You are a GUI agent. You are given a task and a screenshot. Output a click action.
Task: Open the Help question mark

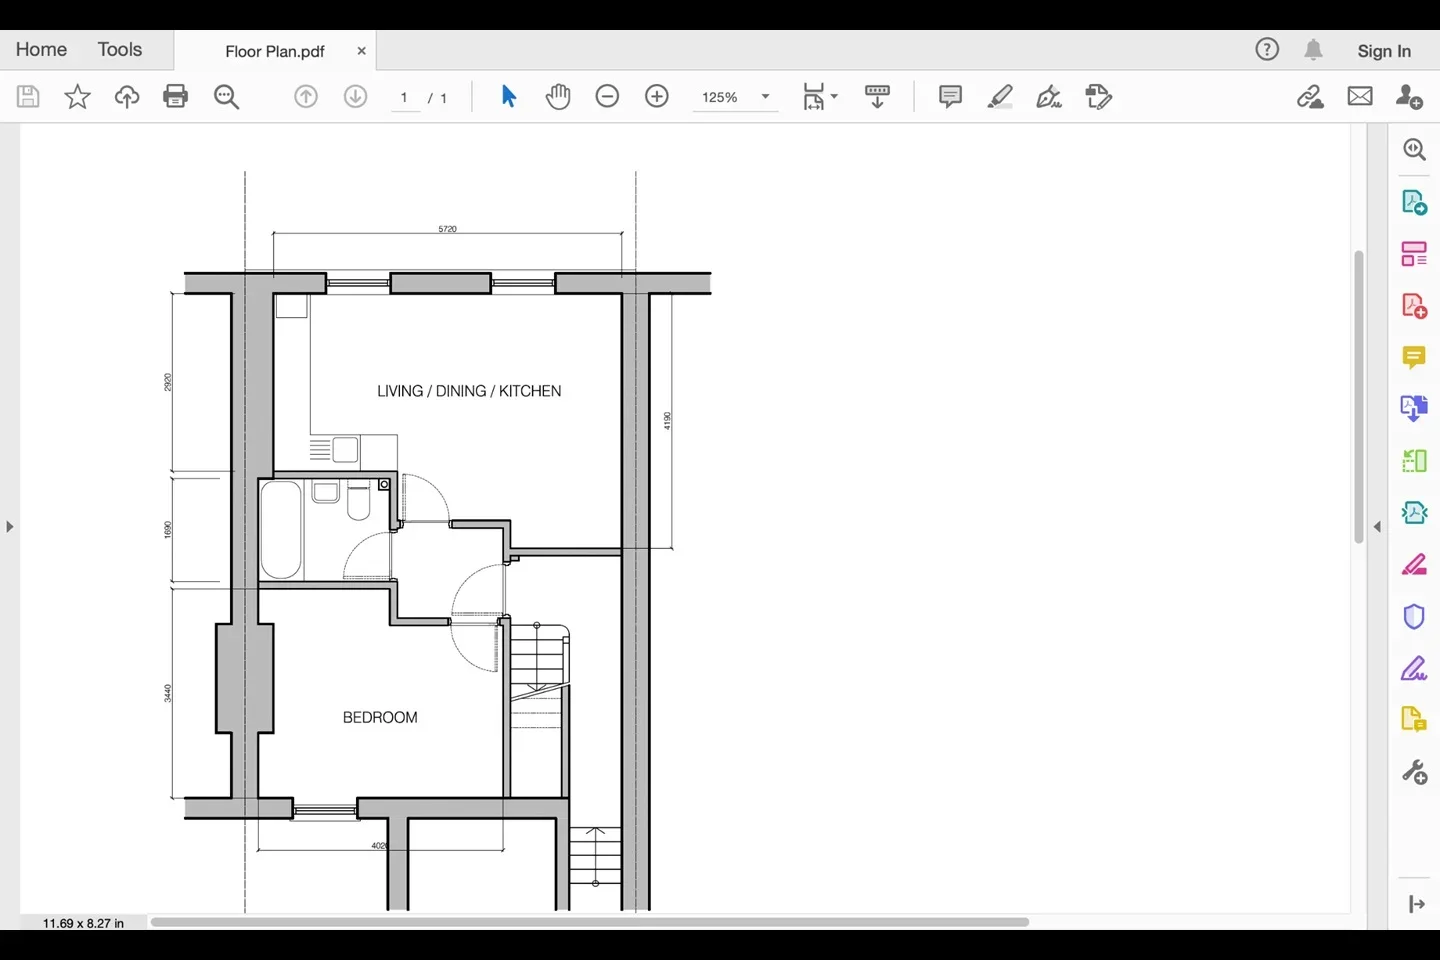coord(1267,49)
